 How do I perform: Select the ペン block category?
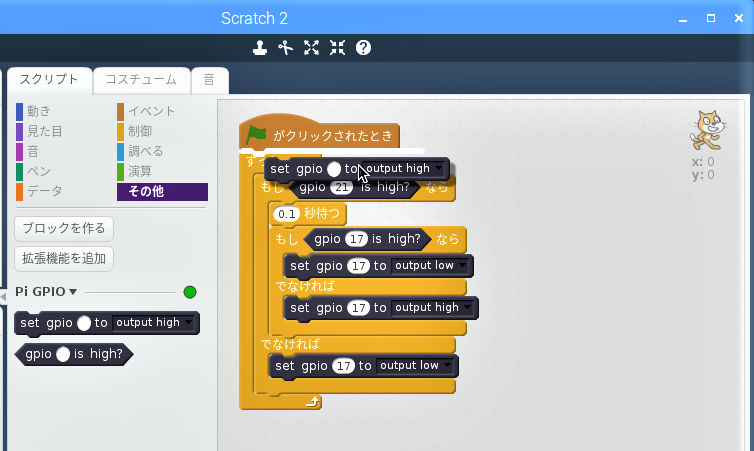pyautogui.click(x=34, y=171)
